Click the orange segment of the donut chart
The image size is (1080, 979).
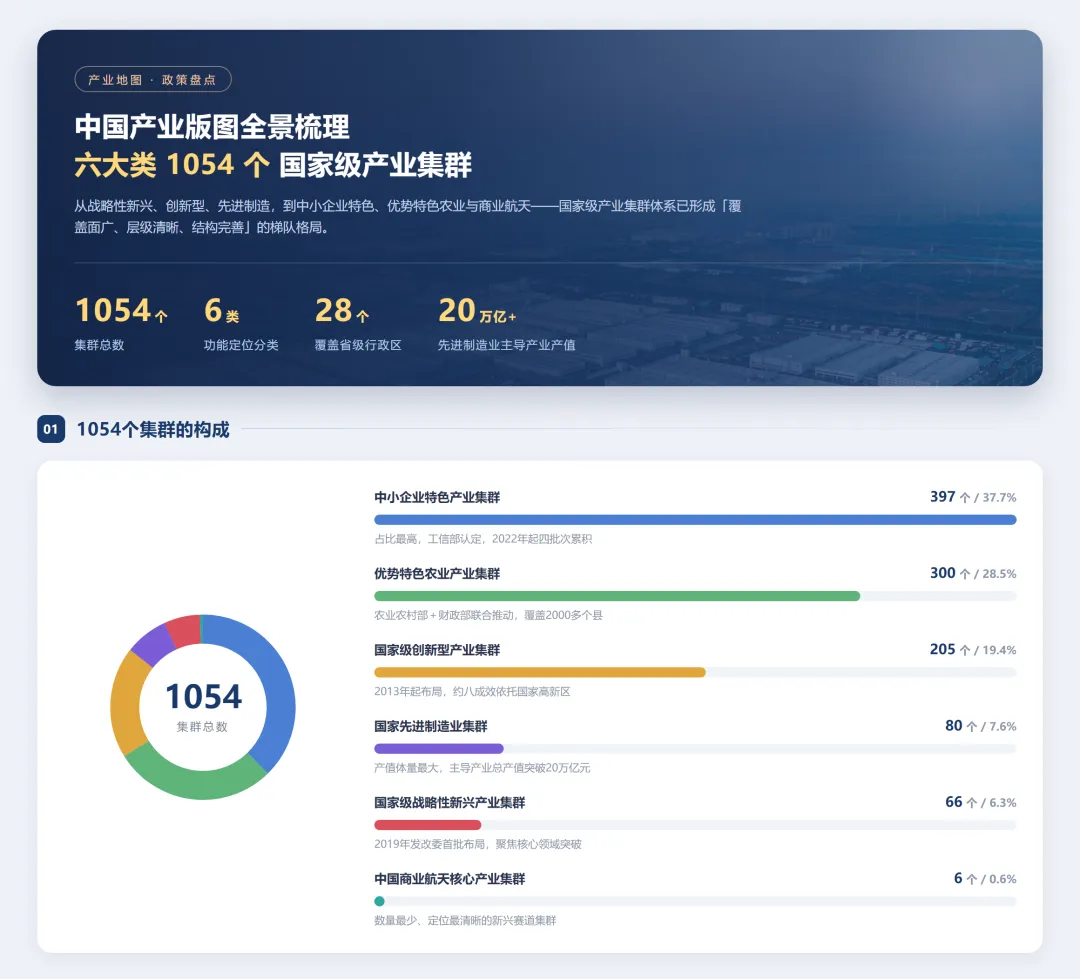click(x=127, y=703)
